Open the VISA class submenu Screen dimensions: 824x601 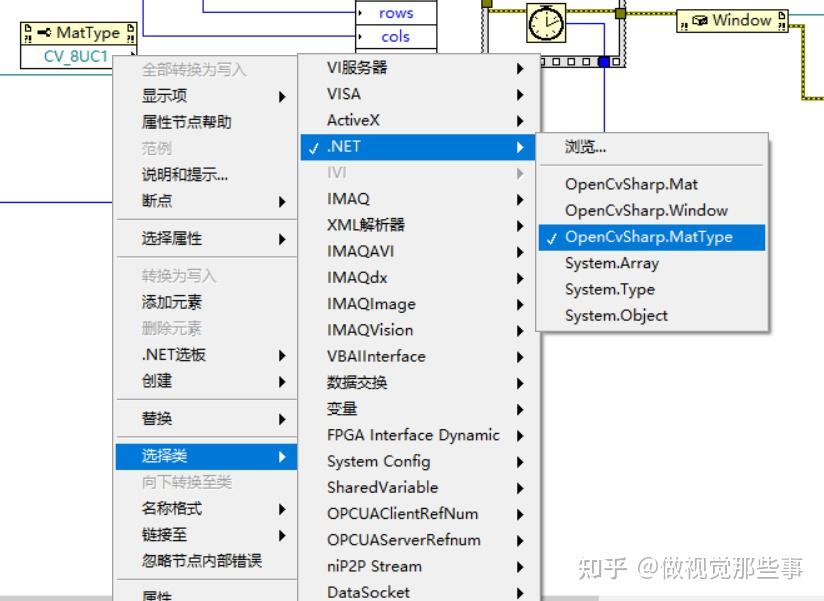click(419, 94)
